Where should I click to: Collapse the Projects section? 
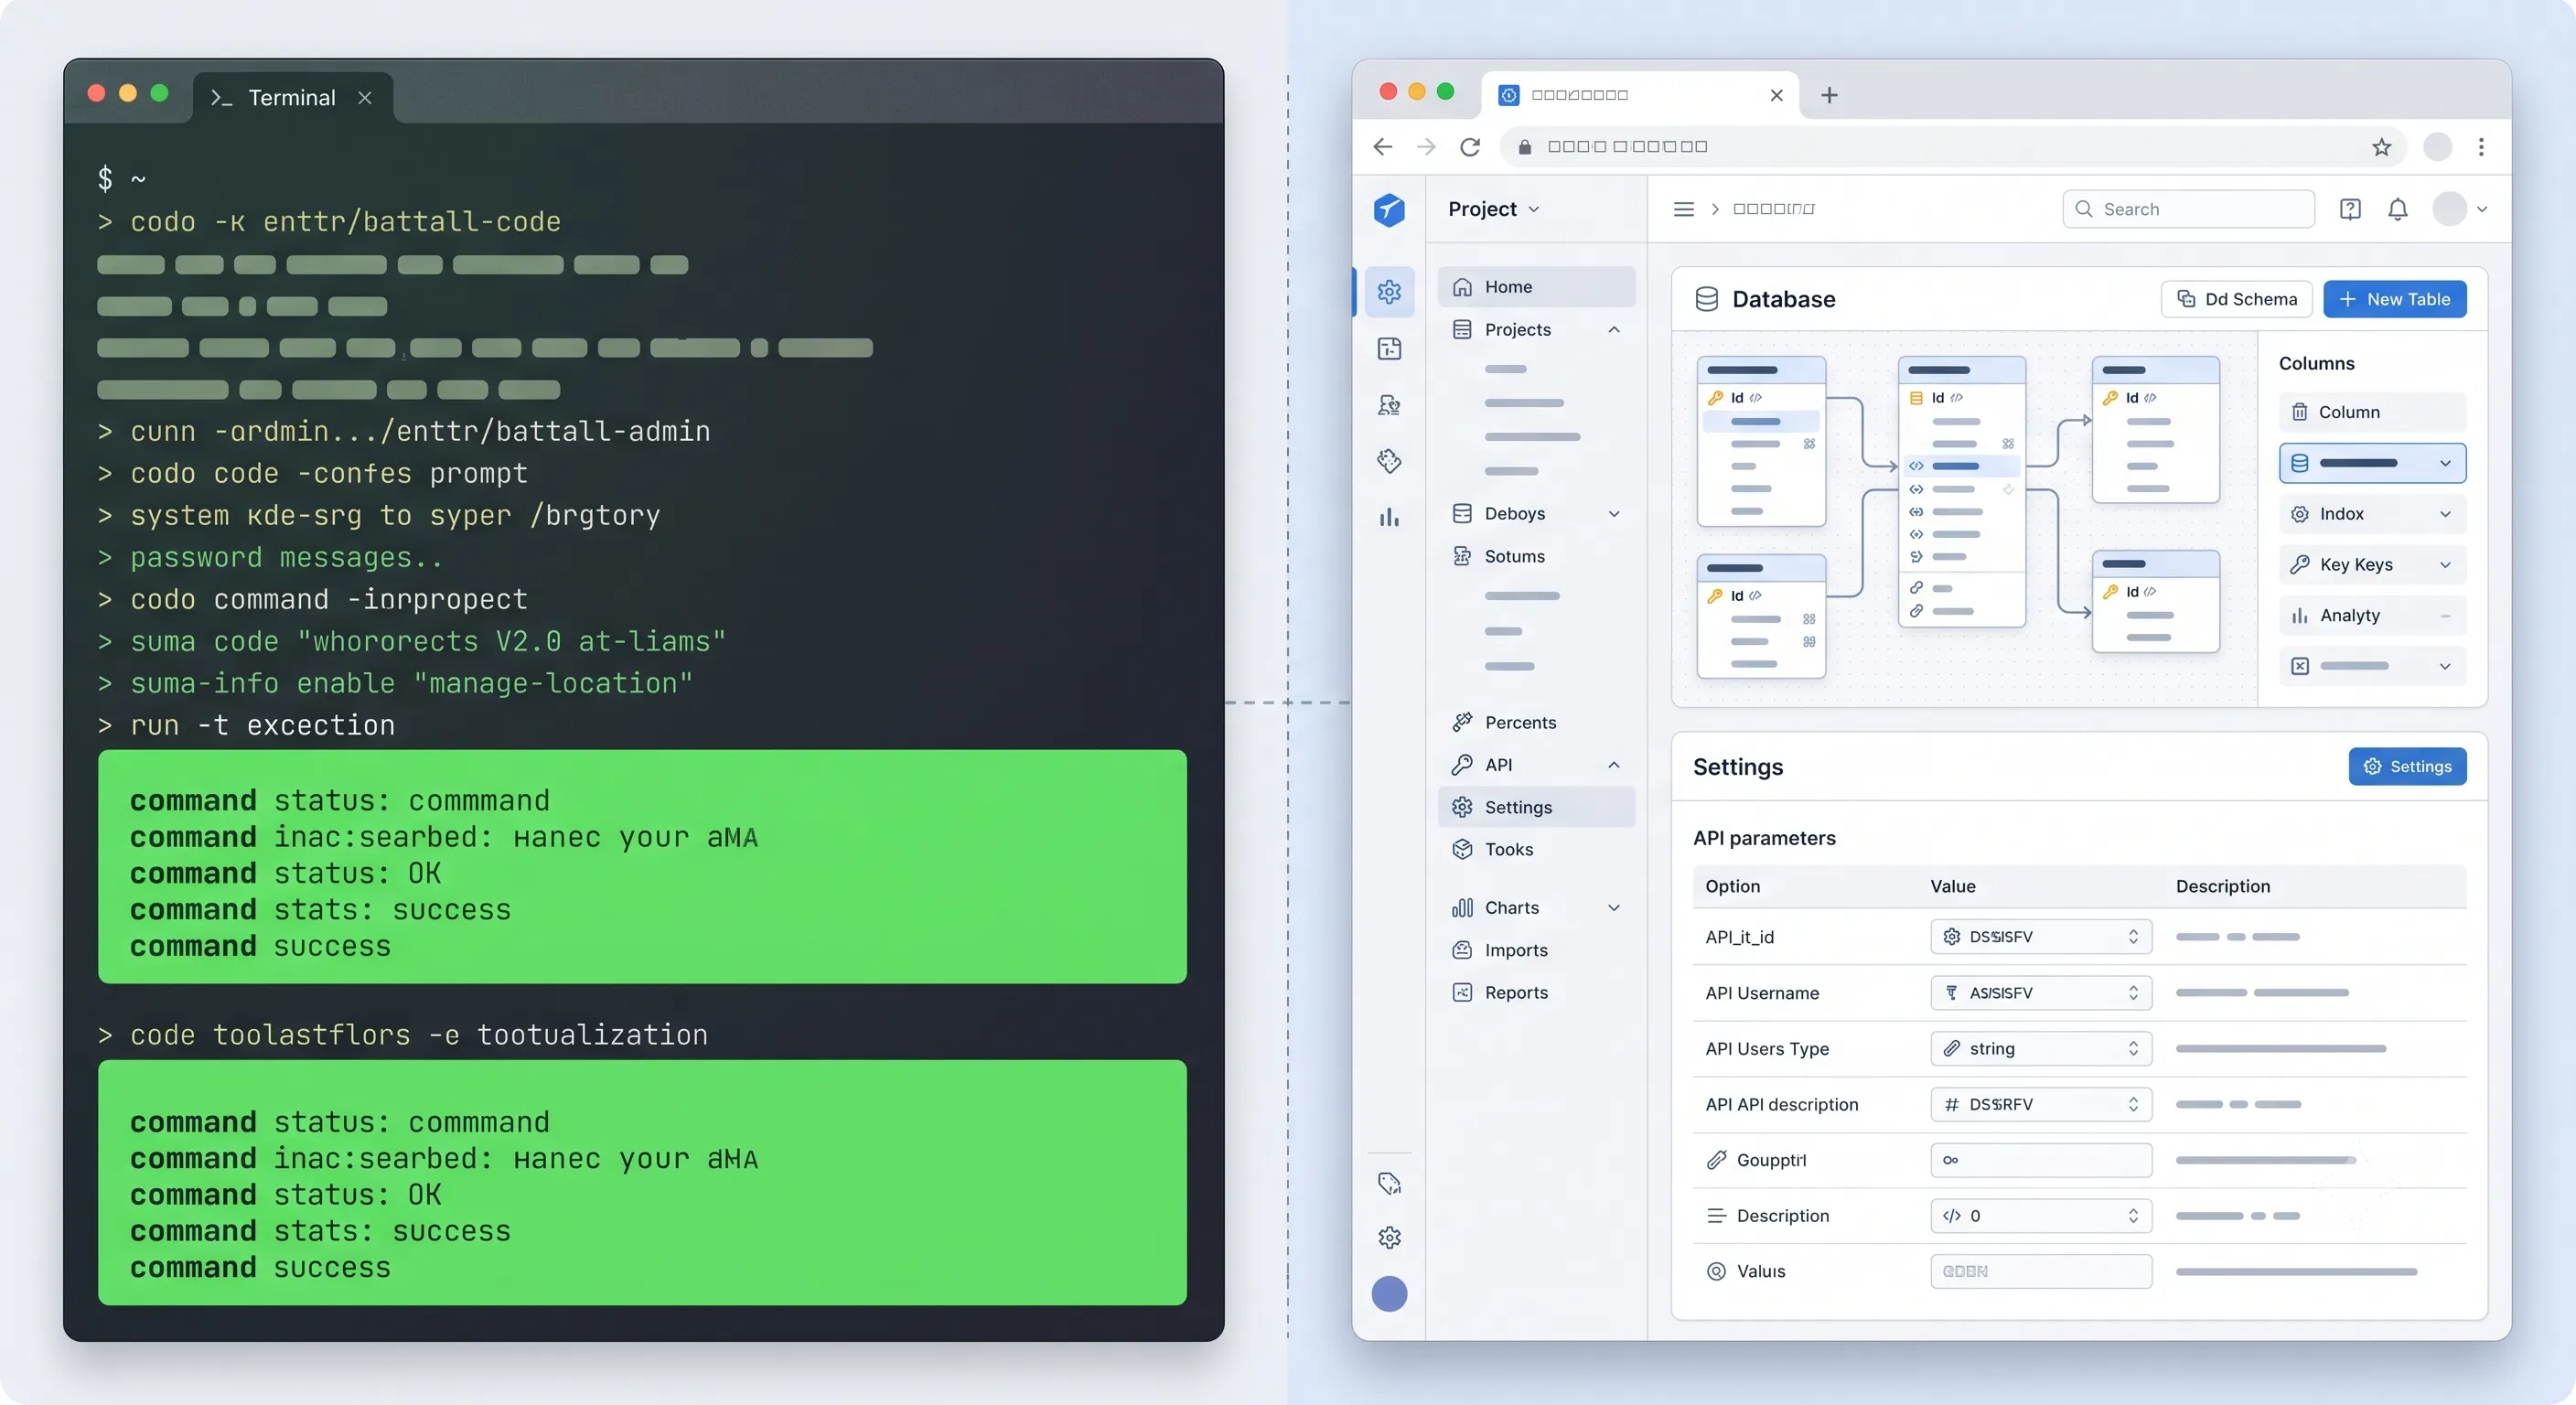1614,330
